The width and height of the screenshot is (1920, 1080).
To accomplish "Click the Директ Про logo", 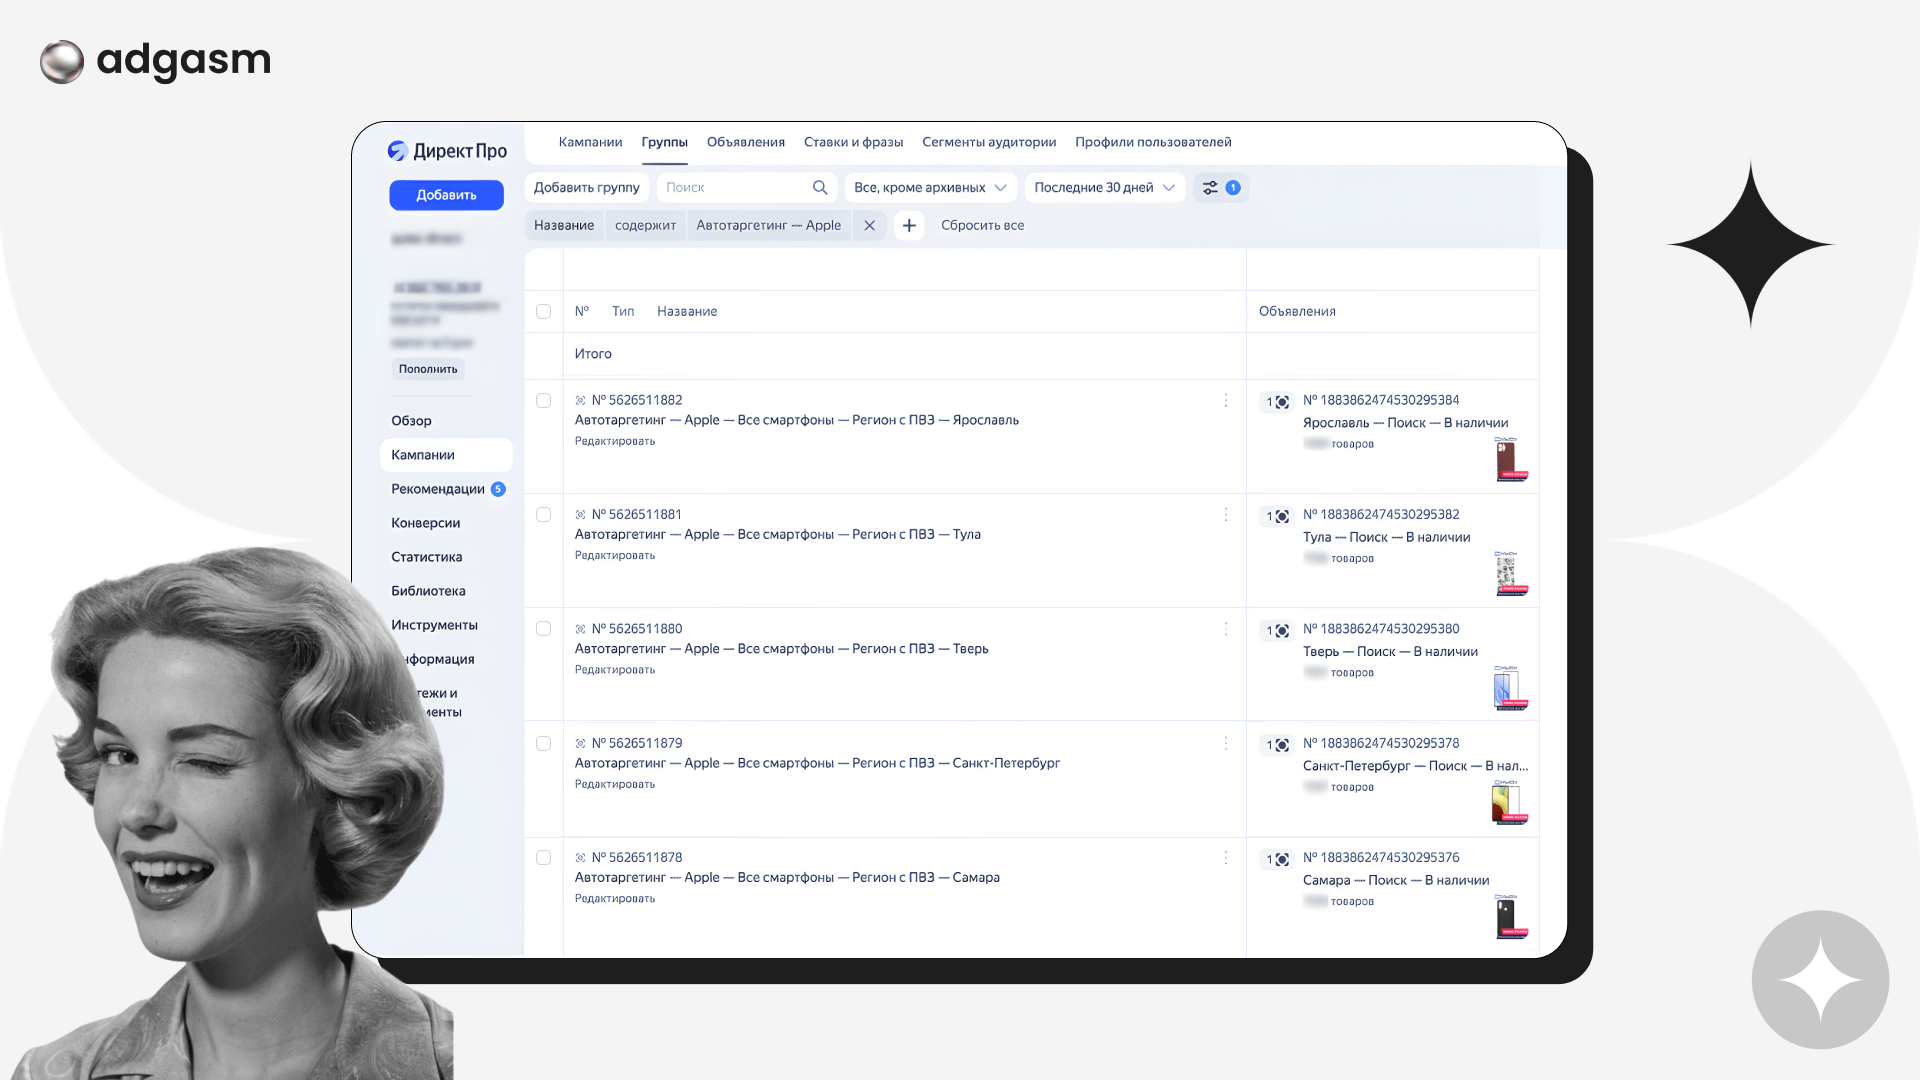I will click(x=447, y=151).
